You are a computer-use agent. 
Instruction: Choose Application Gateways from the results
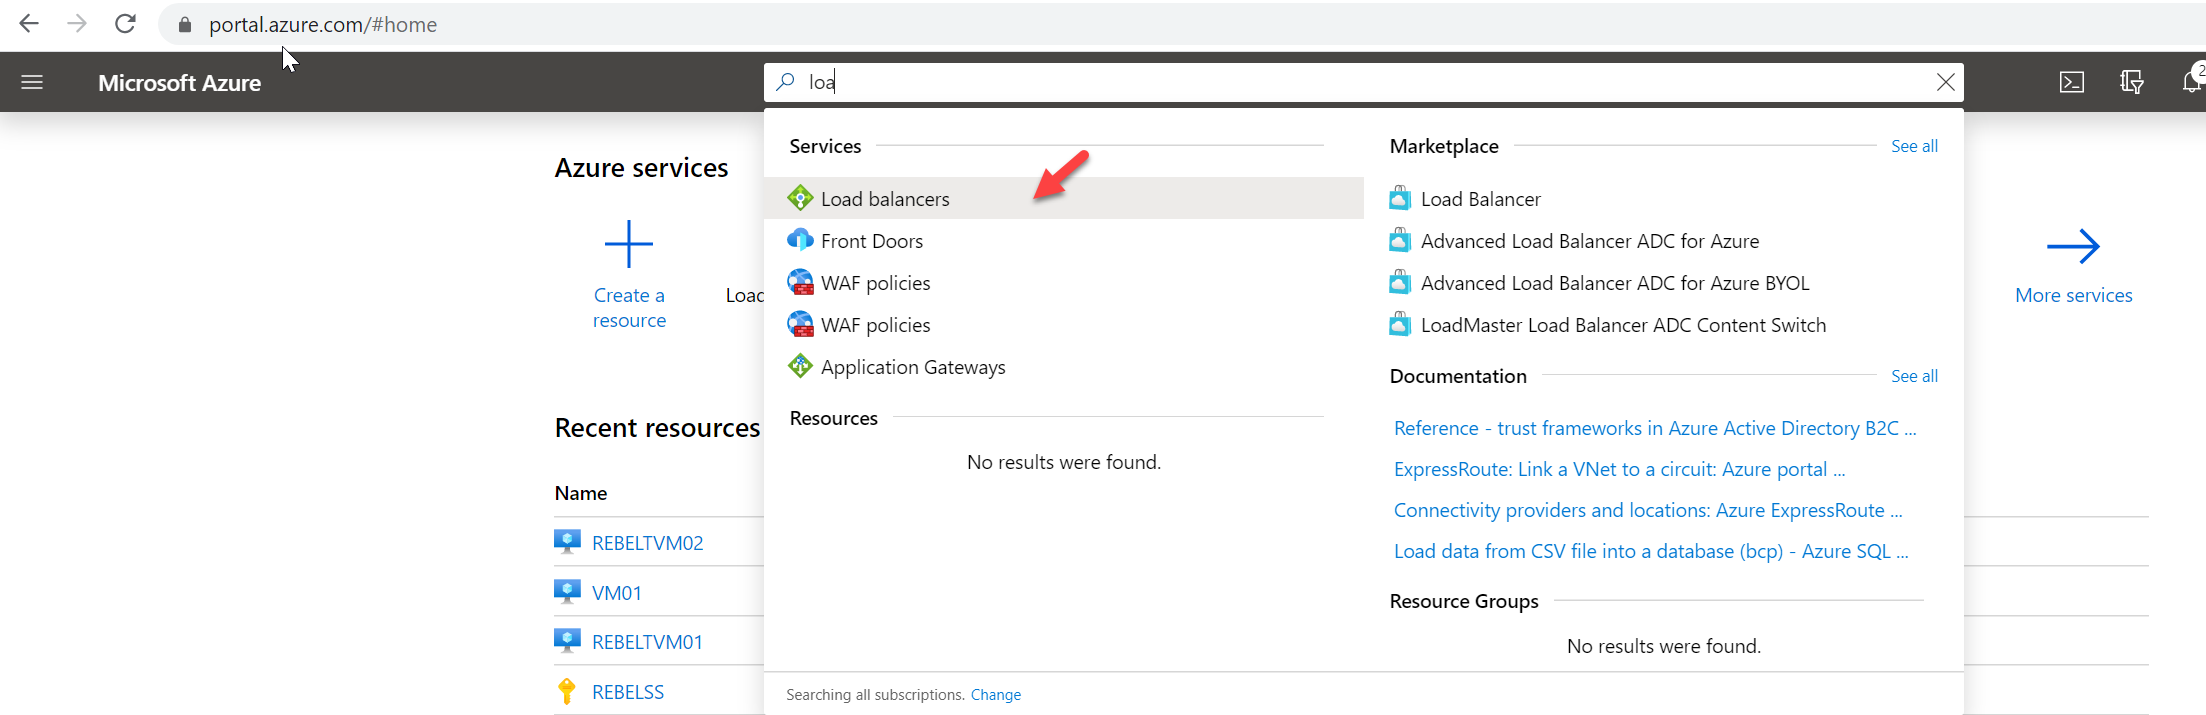[x=912, y=367]
